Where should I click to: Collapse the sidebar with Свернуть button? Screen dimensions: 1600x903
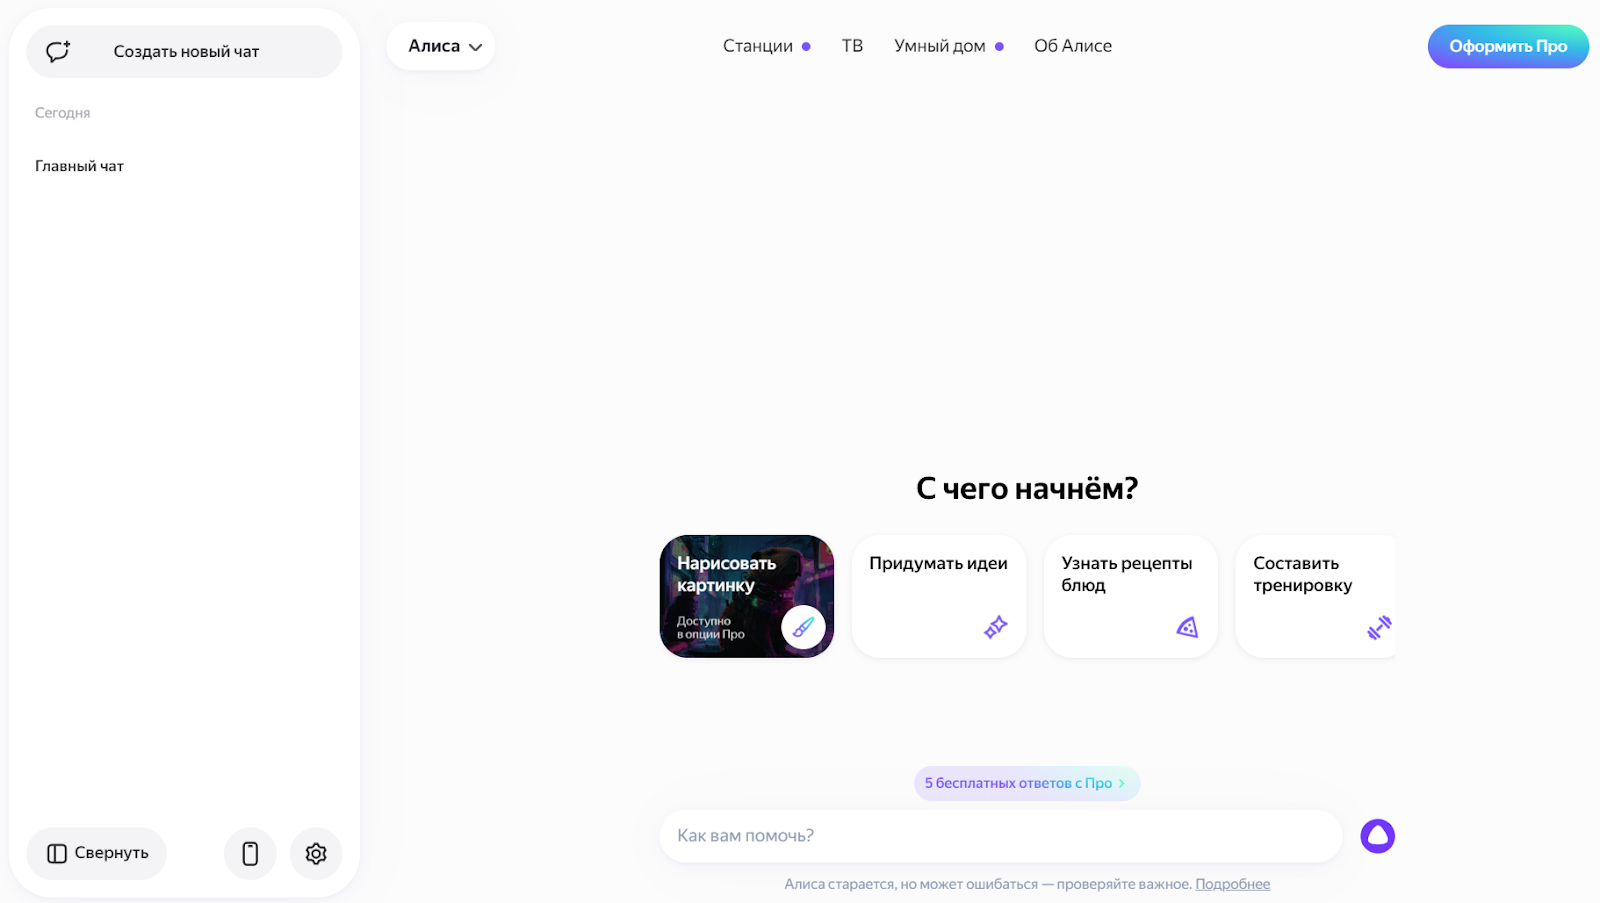click(97, 853)
